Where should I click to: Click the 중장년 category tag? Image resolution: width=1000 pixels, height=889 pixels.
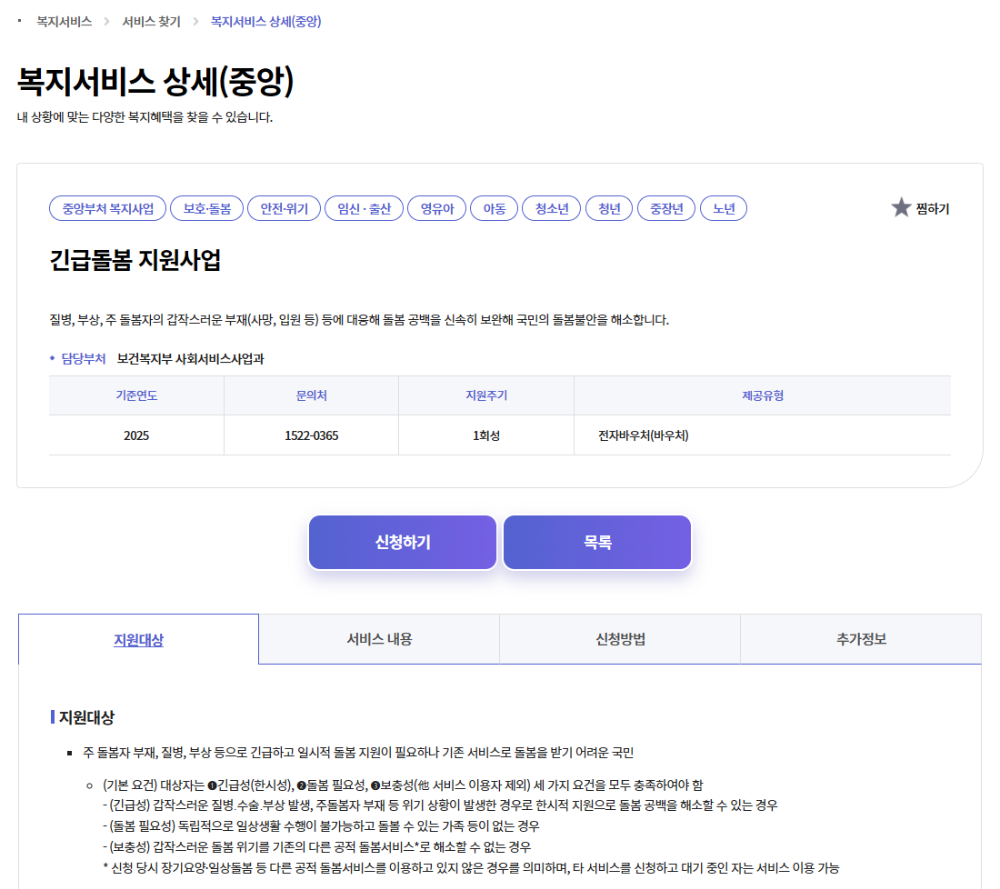pos(666,208)
